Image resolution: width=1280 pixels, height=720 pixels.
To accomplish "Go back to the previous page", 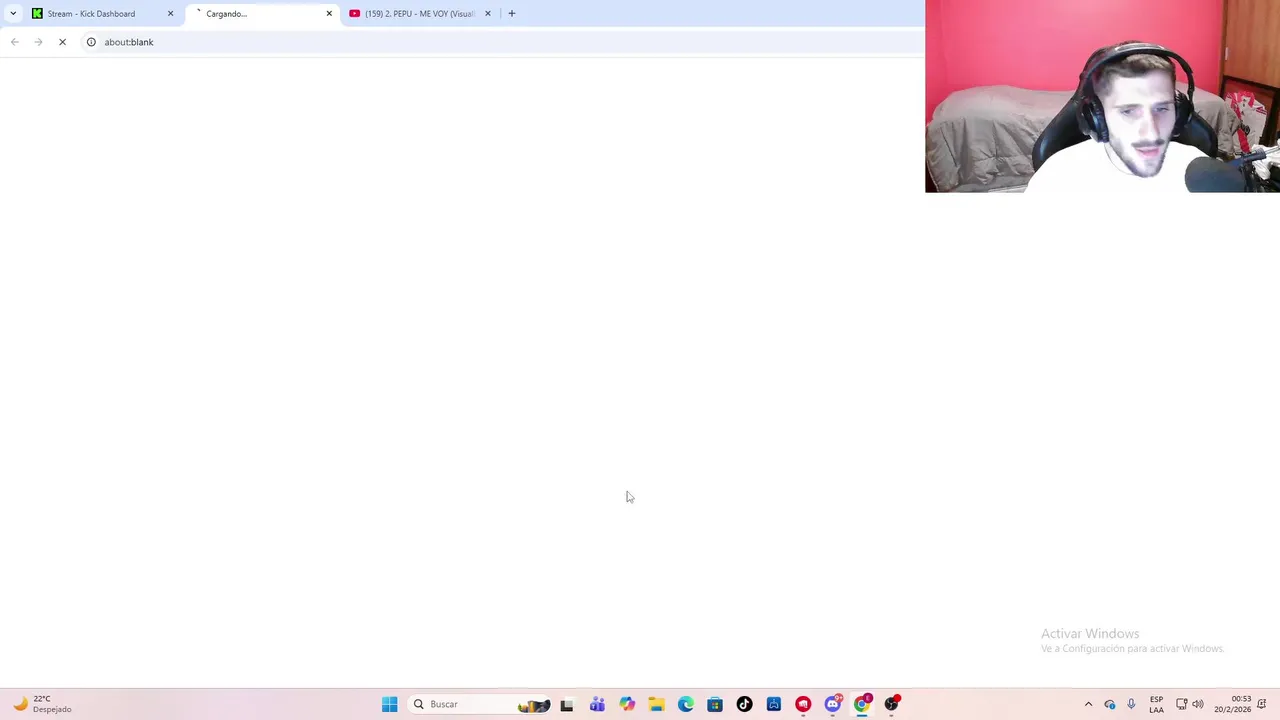I will (x=15, y=42).
